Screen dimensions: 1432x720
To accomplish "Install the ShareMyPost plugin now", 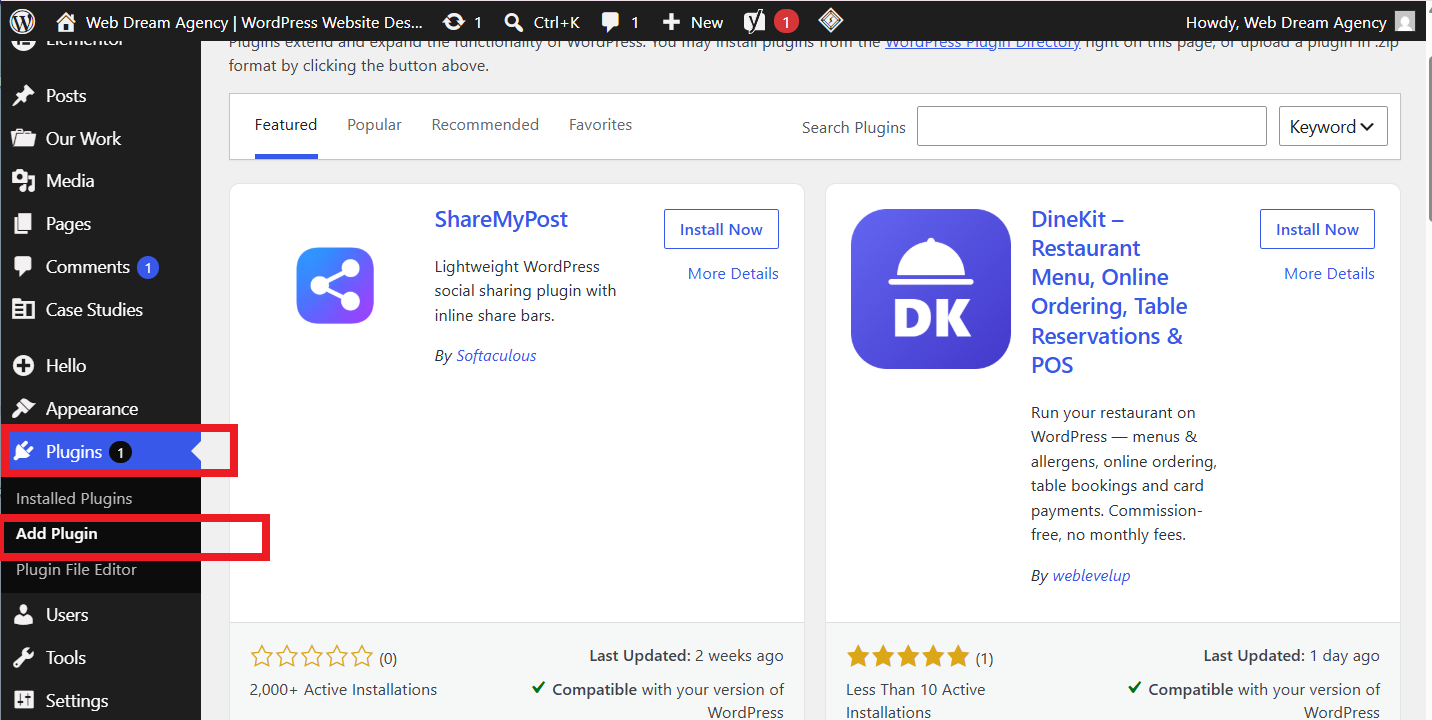I will 721,229.
